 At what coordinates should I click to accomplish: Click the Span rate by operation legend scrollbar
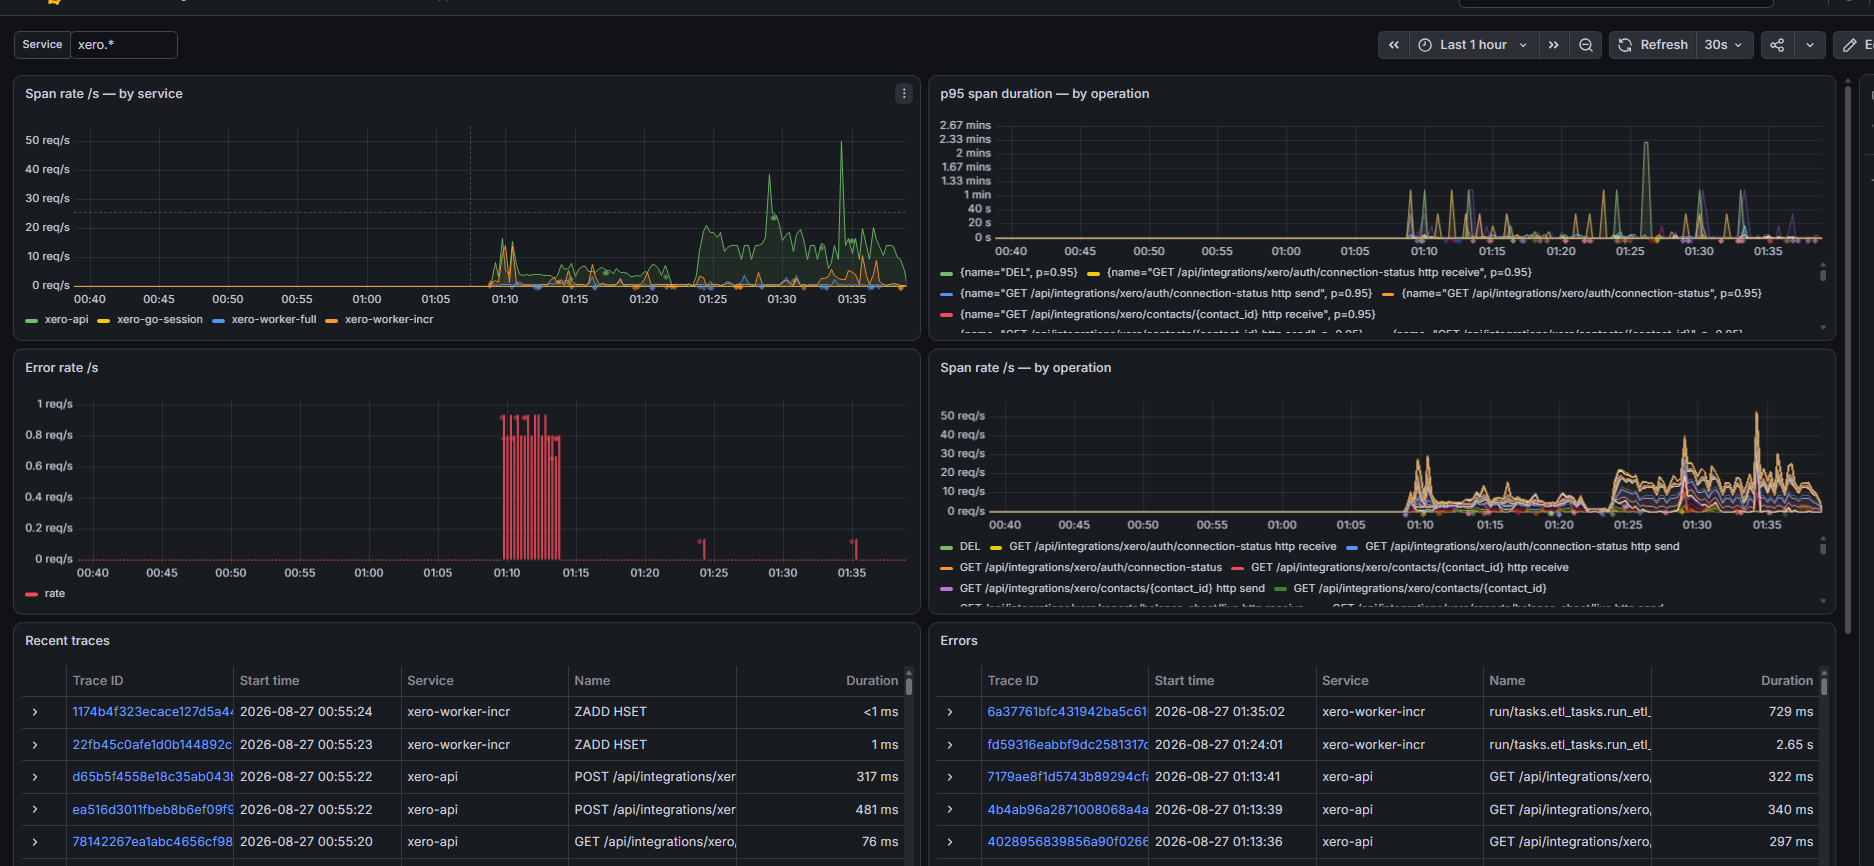pos(1823,547)
